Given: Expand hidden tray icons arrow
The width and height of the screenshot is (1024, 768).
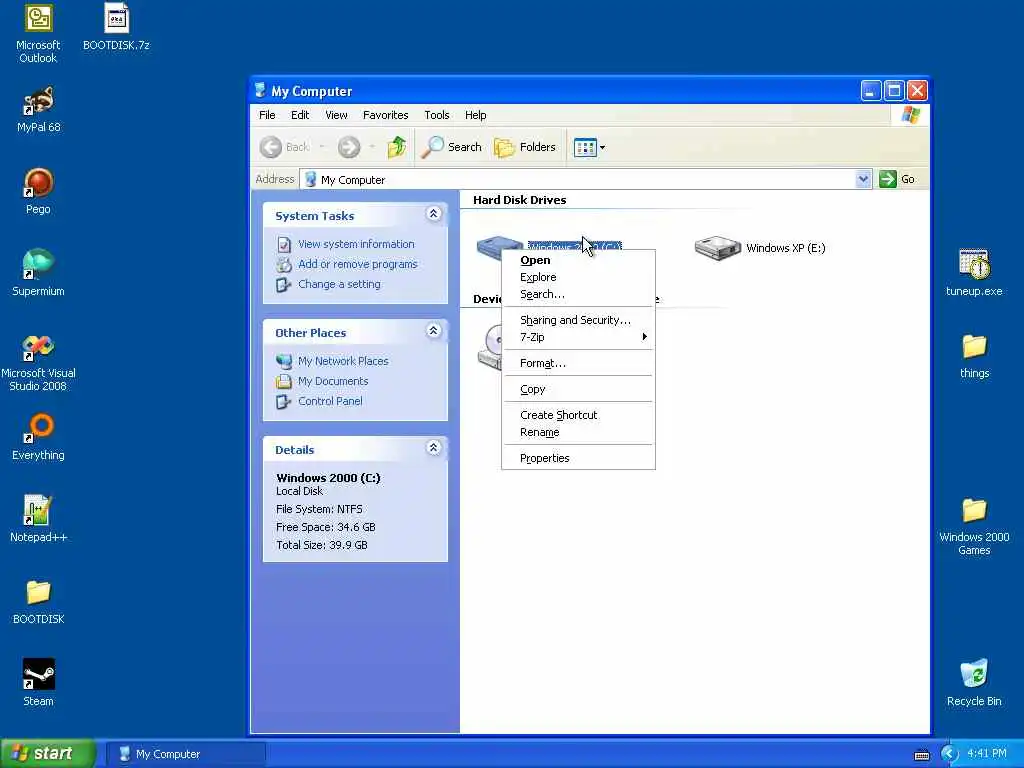Looking at the screenshot, I should click(x=949, y=754).
